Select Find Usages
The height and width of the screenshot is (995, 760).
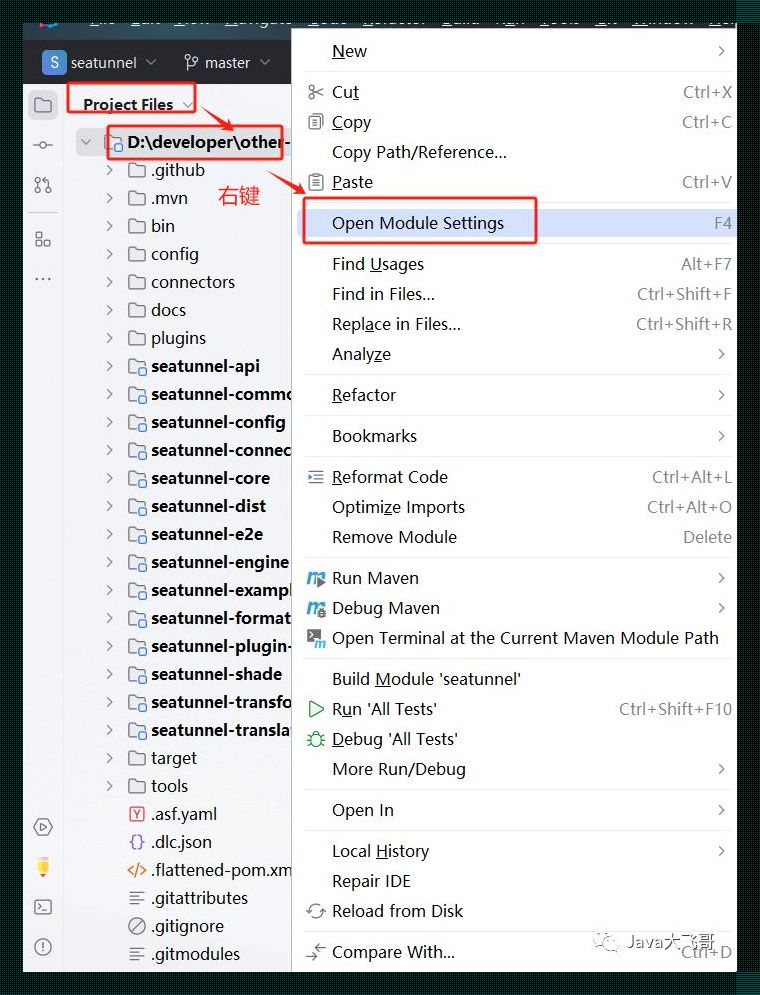(516, 264)
